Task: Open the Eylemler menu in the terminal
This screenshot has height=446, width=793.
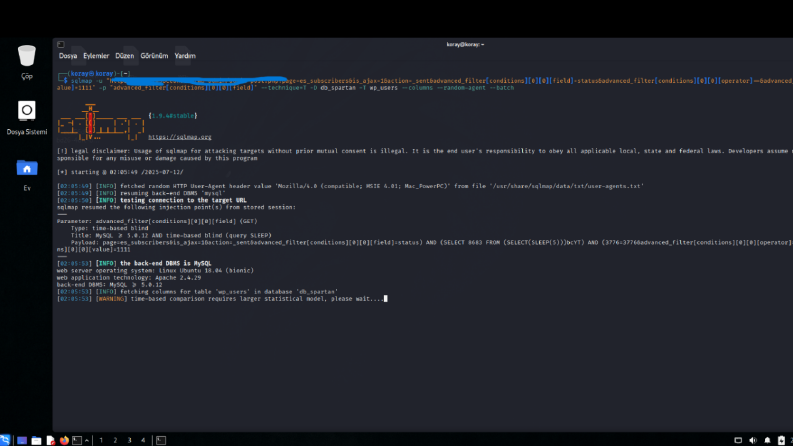Action: [96, 56]
